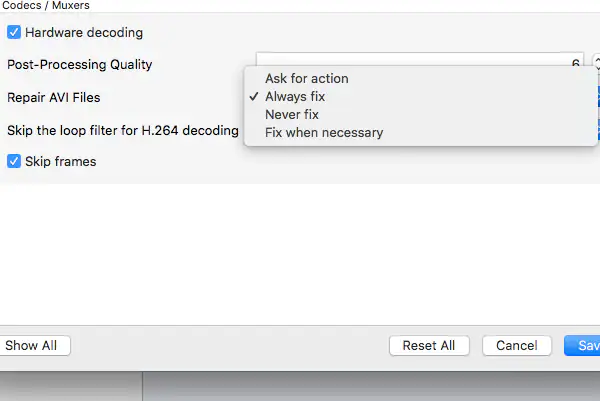Click the 'Hardware decoding' label text
This screenshot has height=401, width=600.
tap(84, 33)
